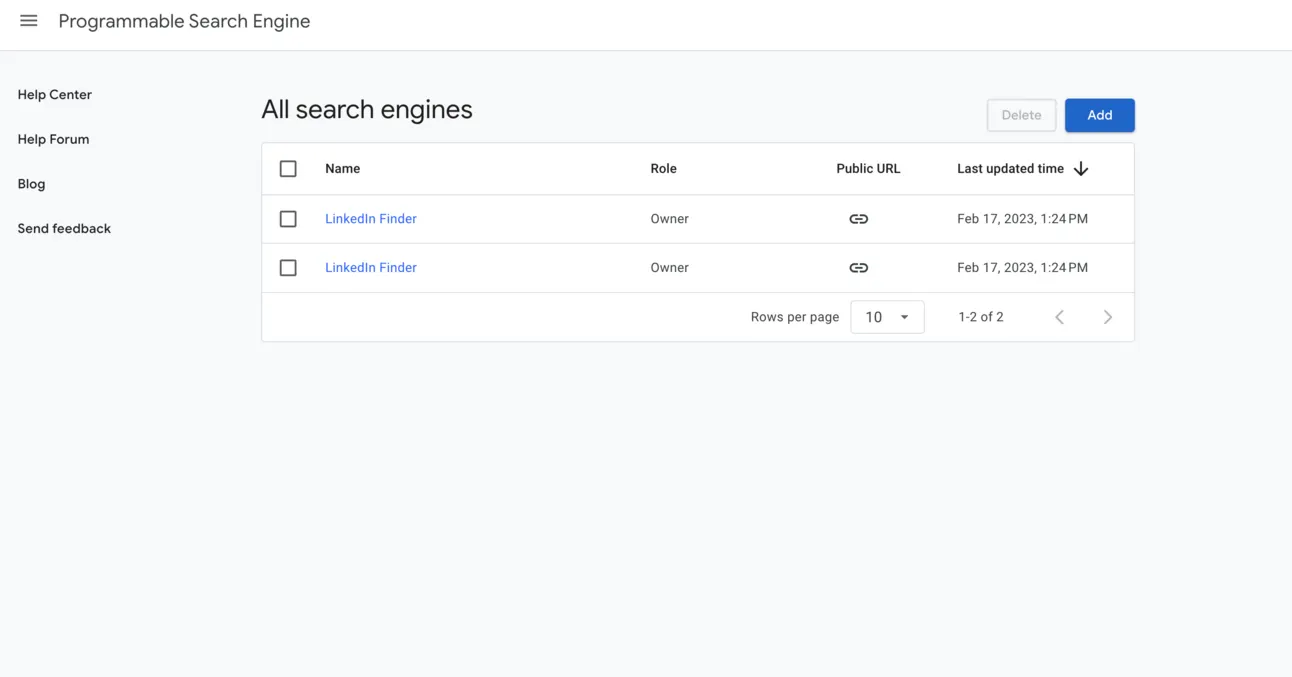Viewport: 1292px width, 677px height.
Task: Click the Delete button
Action: coord(1021,115)
